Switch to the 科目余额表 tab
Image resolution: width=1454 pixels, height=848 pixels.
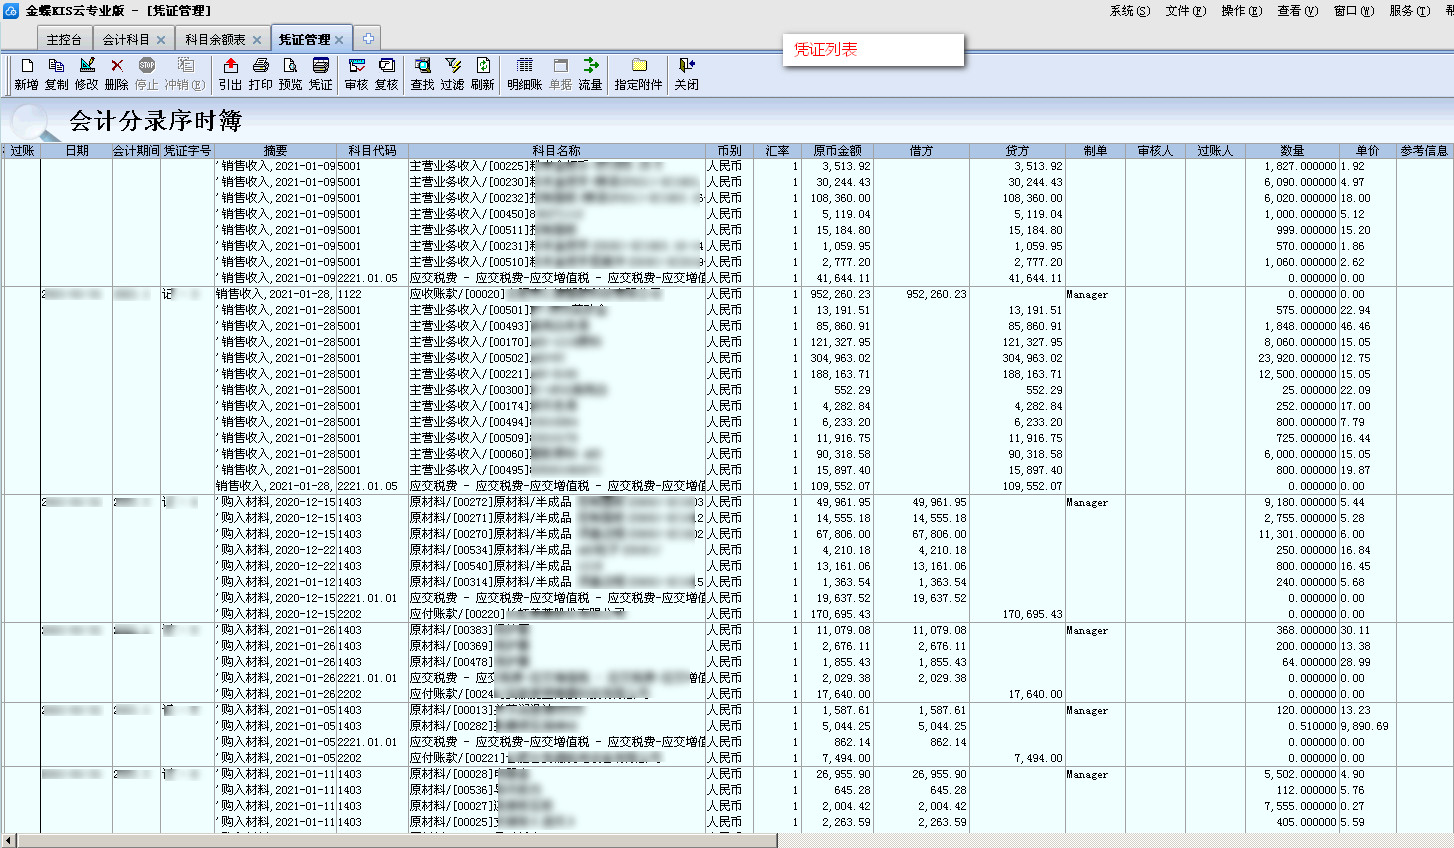click(x=215, y=40)
